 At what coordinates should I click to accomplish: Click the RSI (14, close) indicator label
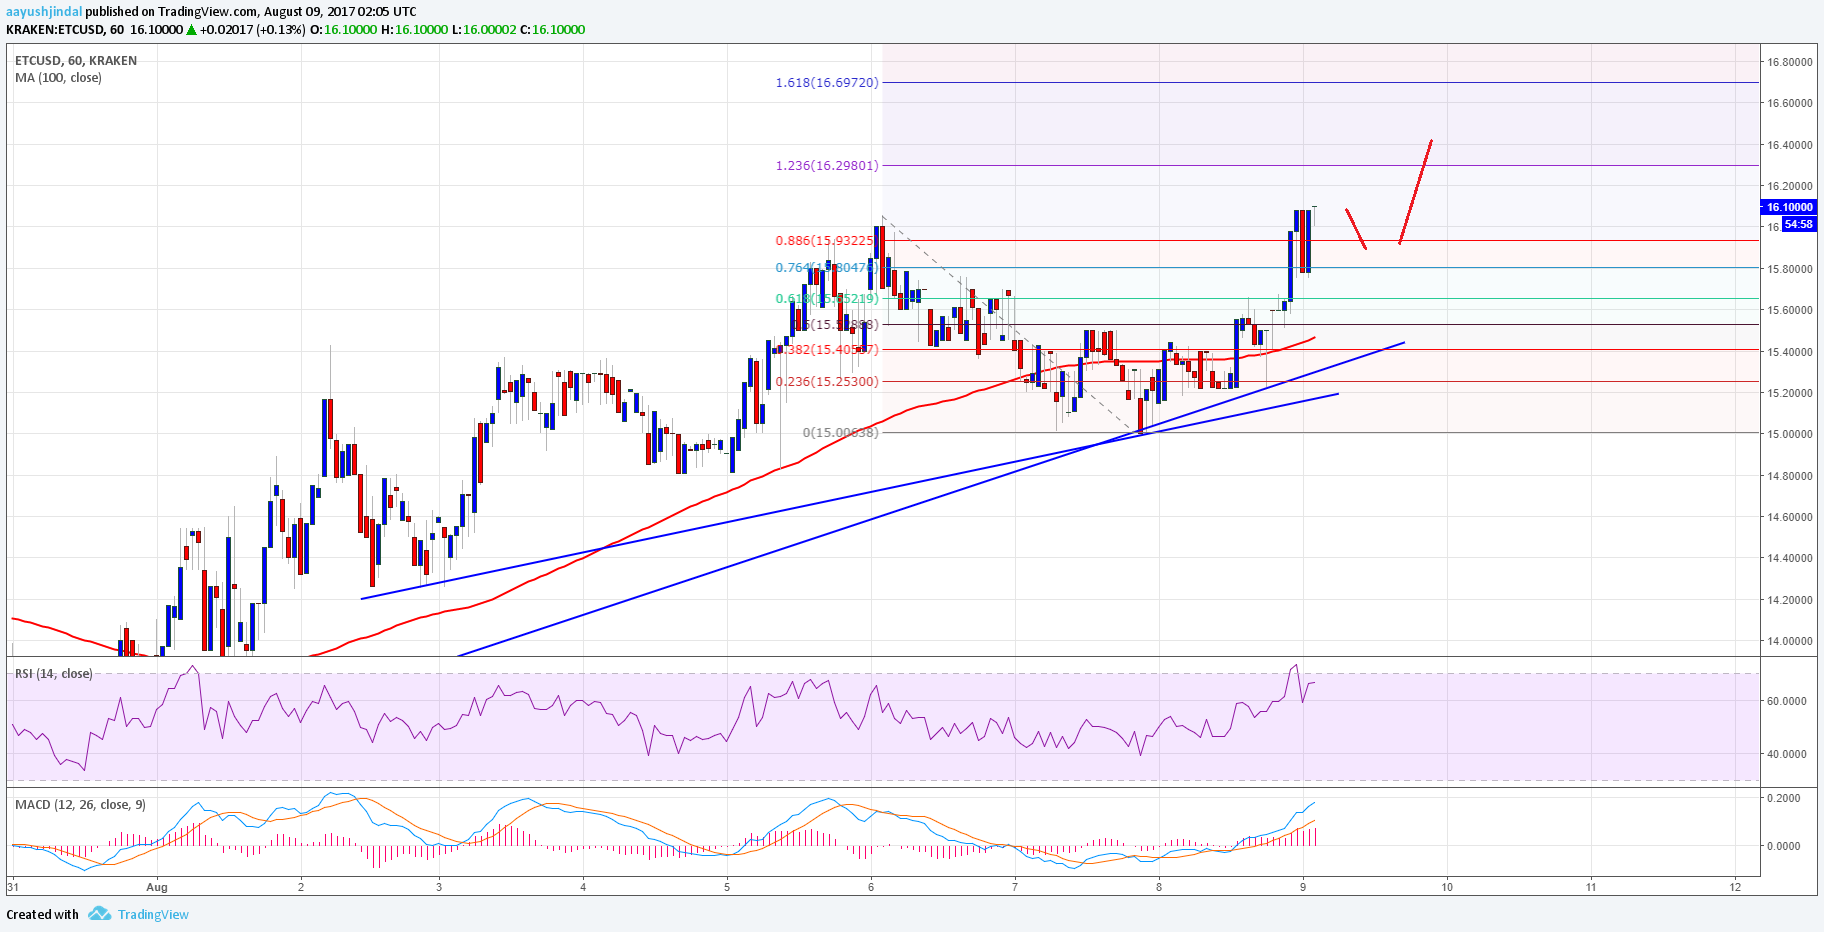pyautogui.click(x=54, y=674)
